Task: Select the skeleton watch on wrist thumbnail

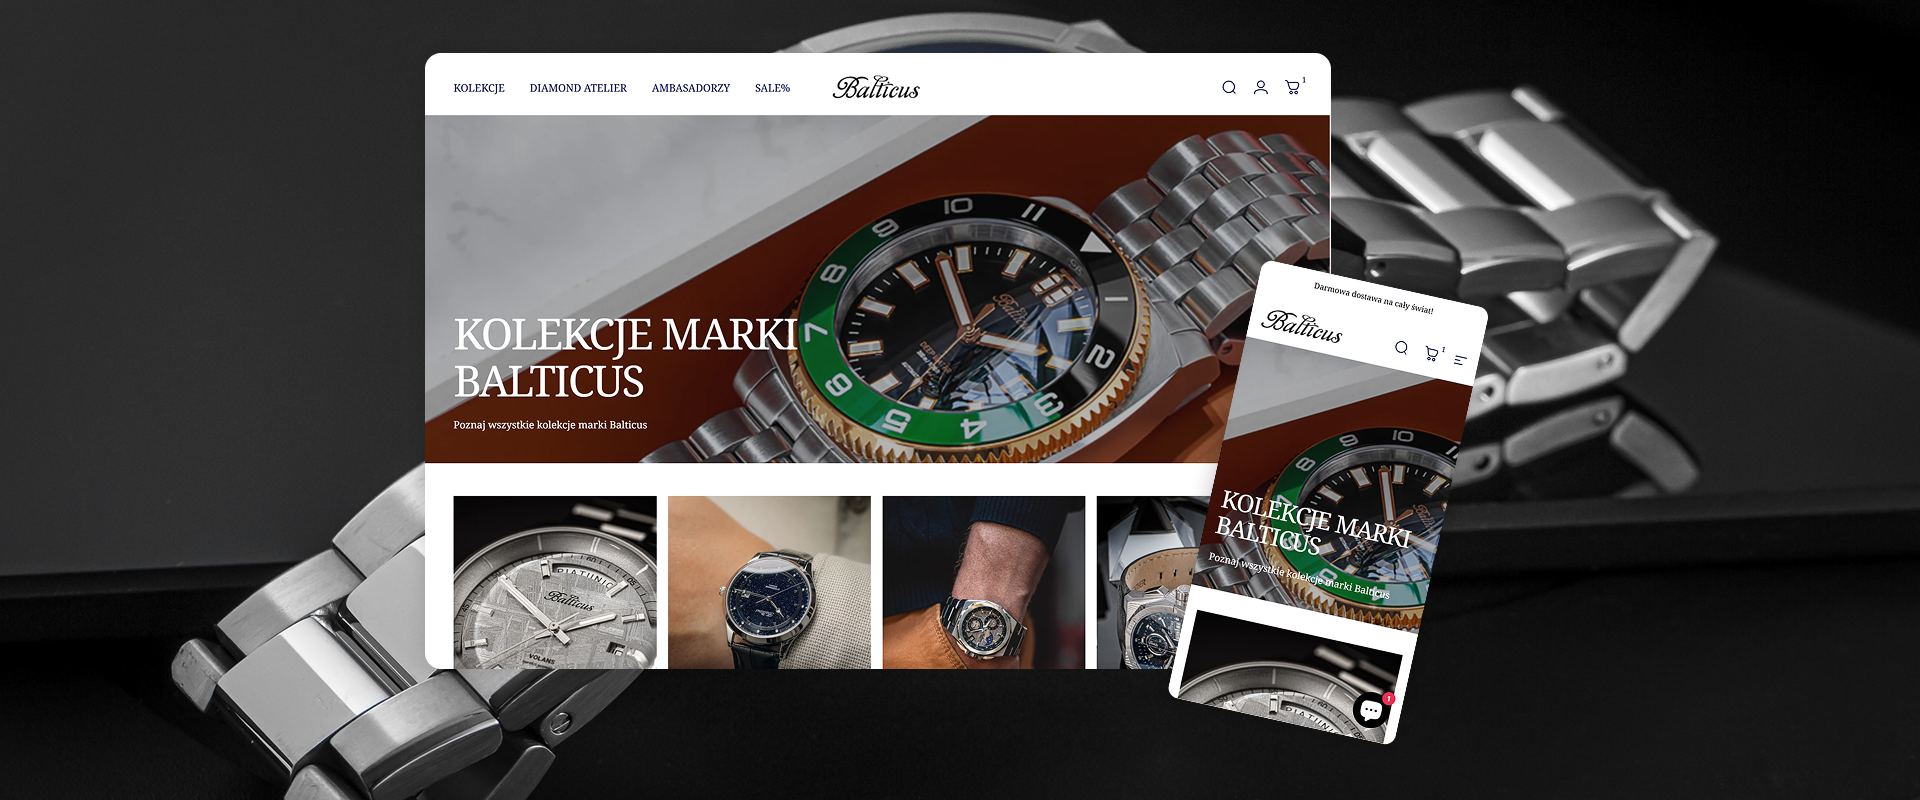Action: click(983, 582)
